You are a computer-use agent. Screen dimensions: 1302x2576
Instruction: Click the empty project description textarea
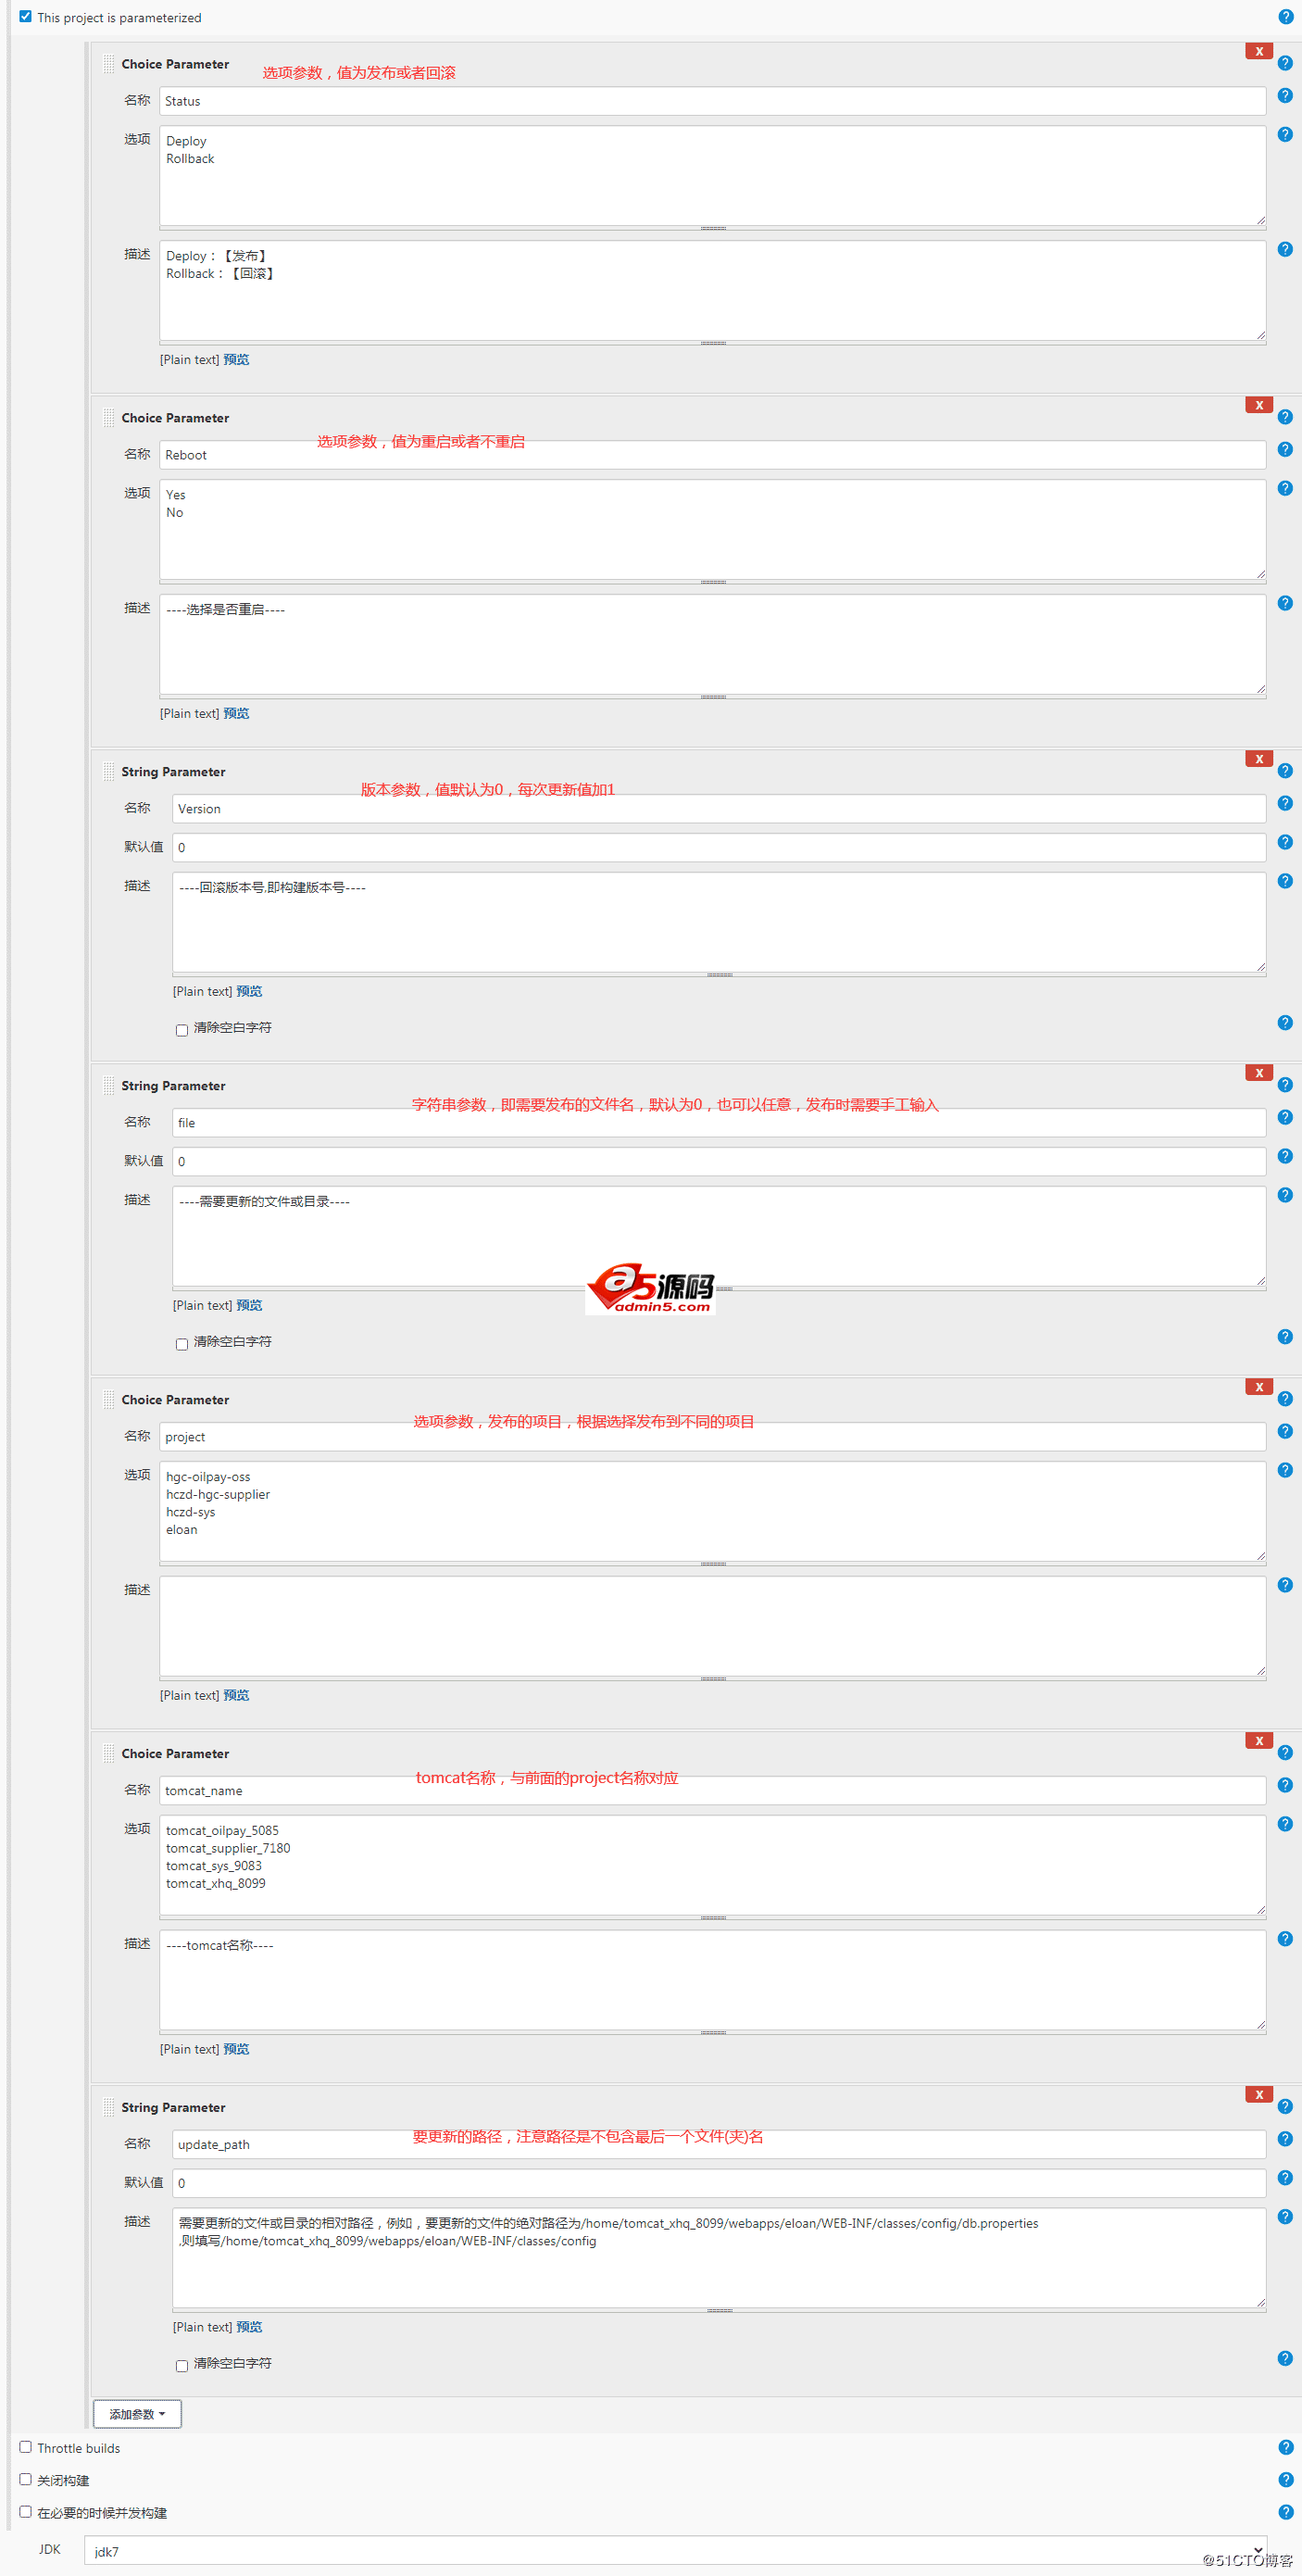tap(712, 1627)
